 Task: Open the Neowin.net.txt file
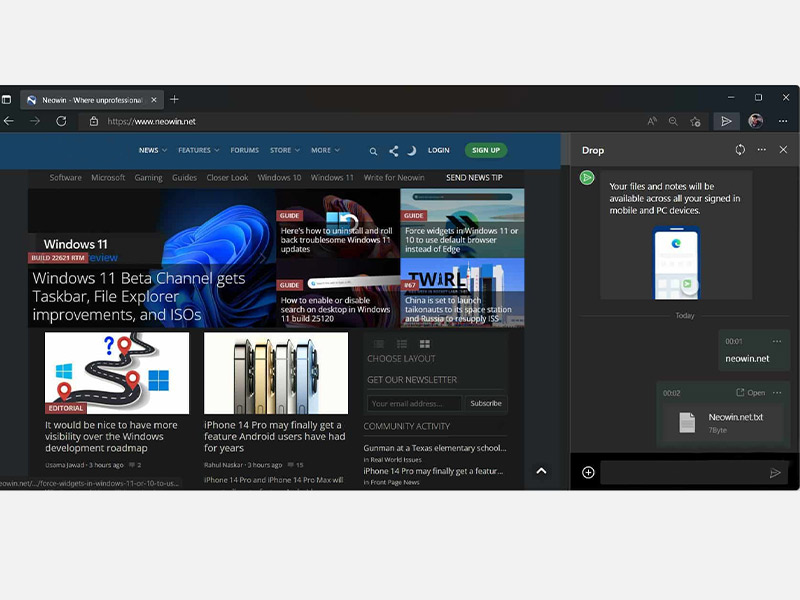click(x=751, y=393)
